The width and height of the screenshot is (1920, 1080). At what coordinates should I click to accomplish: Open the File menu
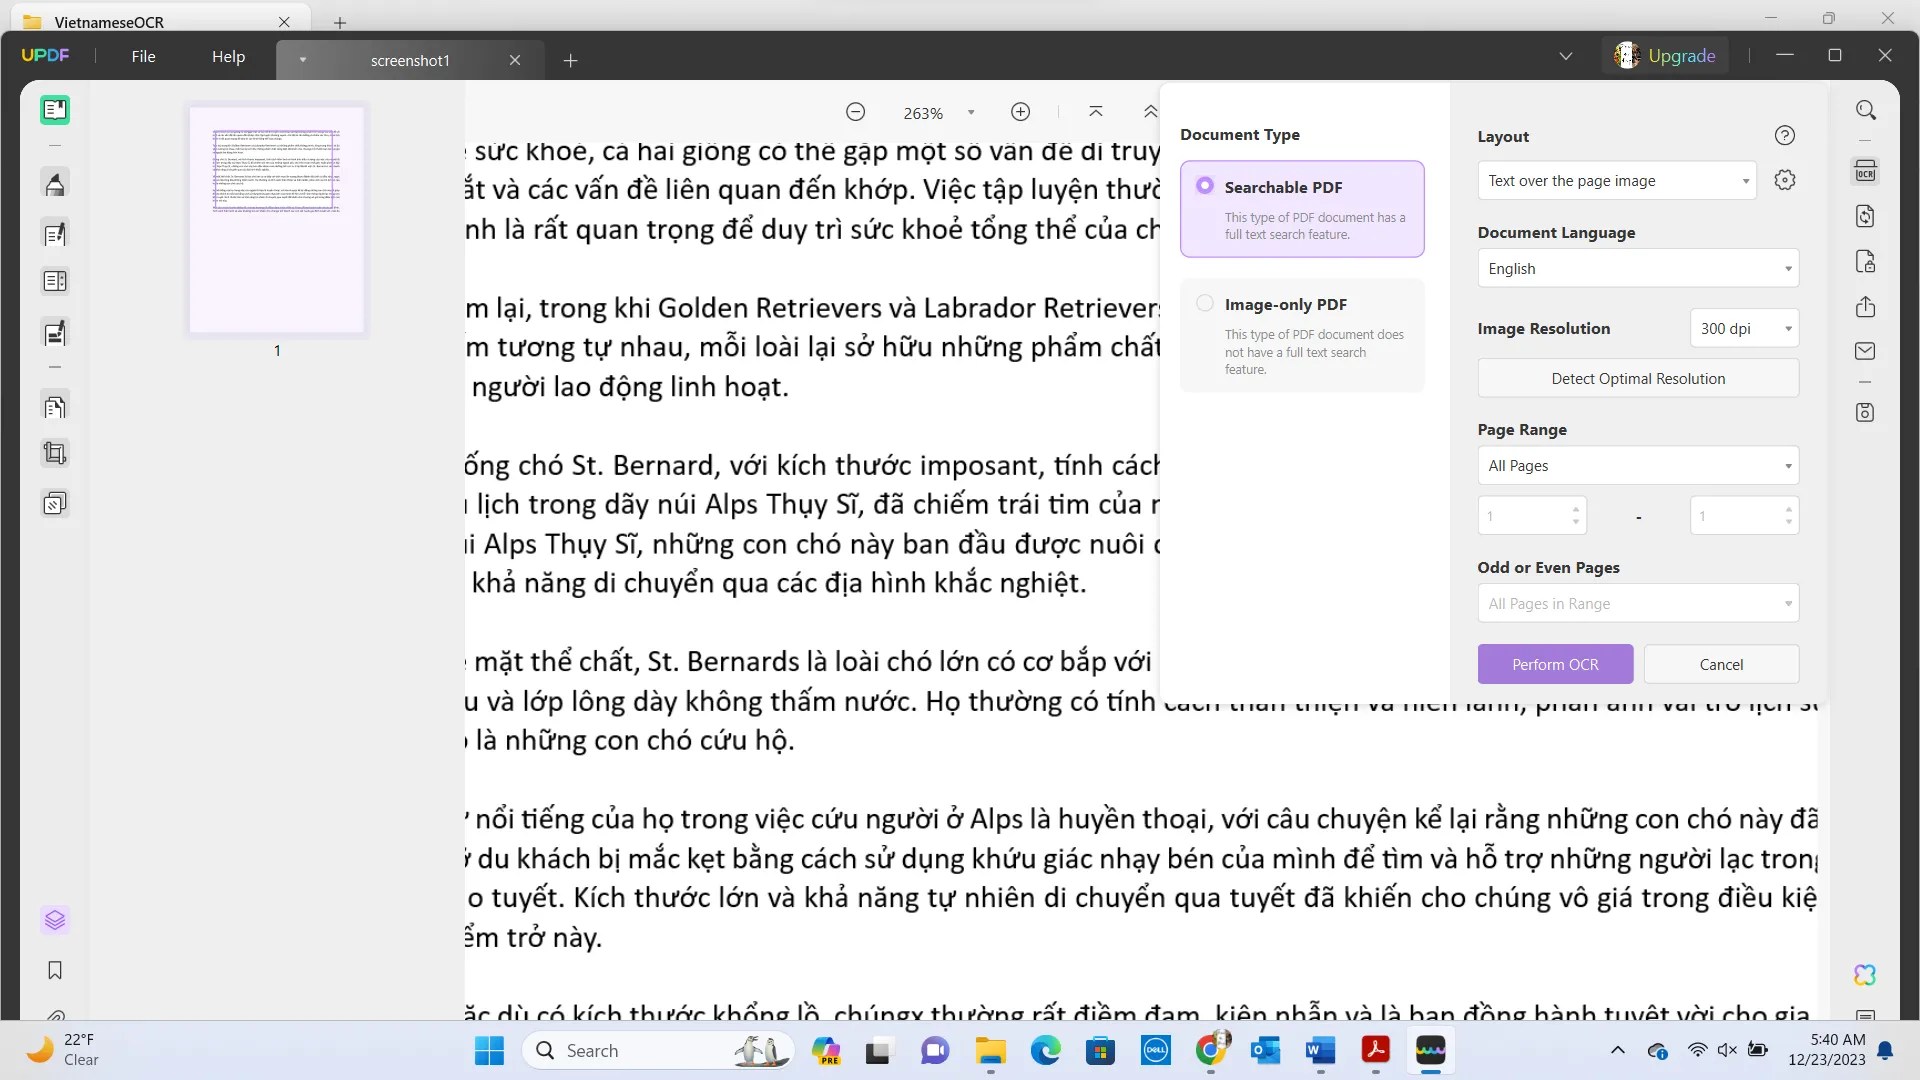(144, 56)
